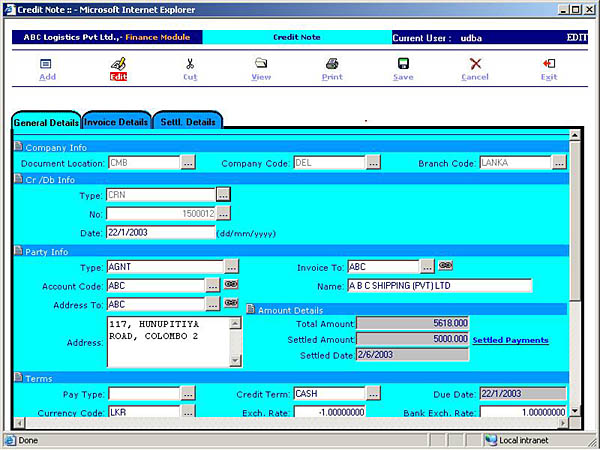
Task: Click the Edit toolbar icon
Action: [118, 64]
